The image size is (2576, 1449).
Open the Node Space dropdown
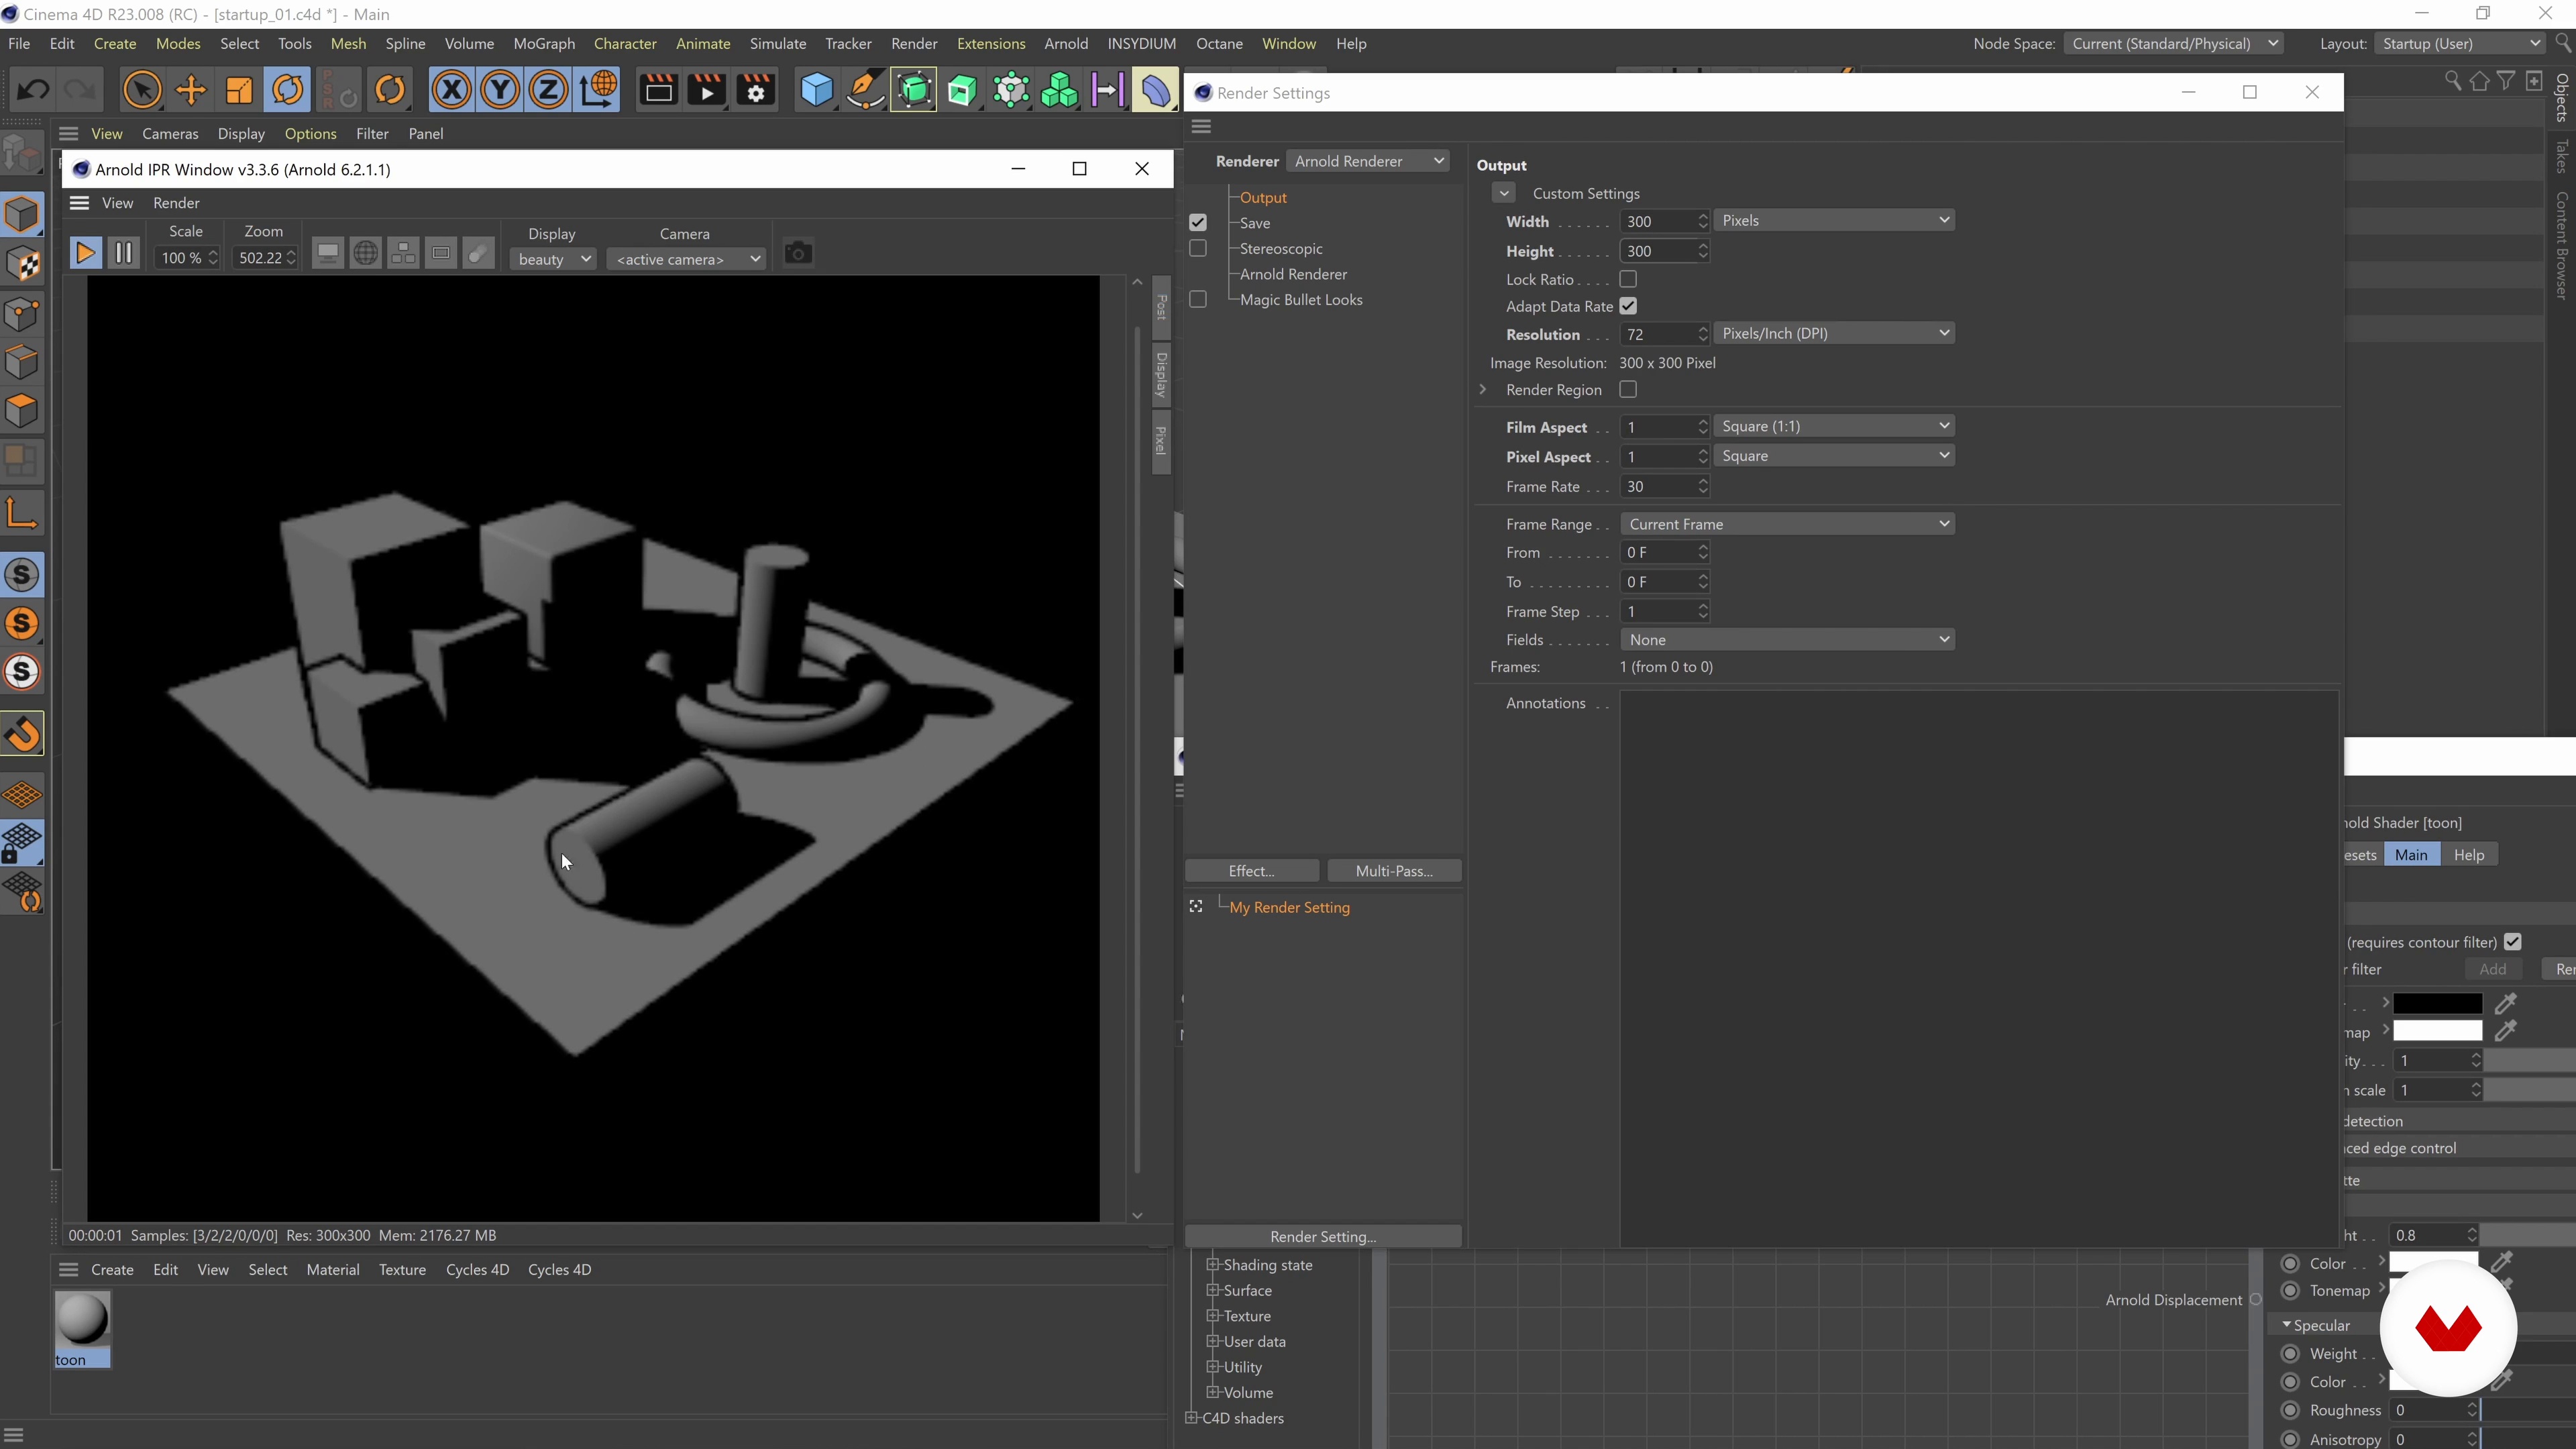click(2173, 43)
